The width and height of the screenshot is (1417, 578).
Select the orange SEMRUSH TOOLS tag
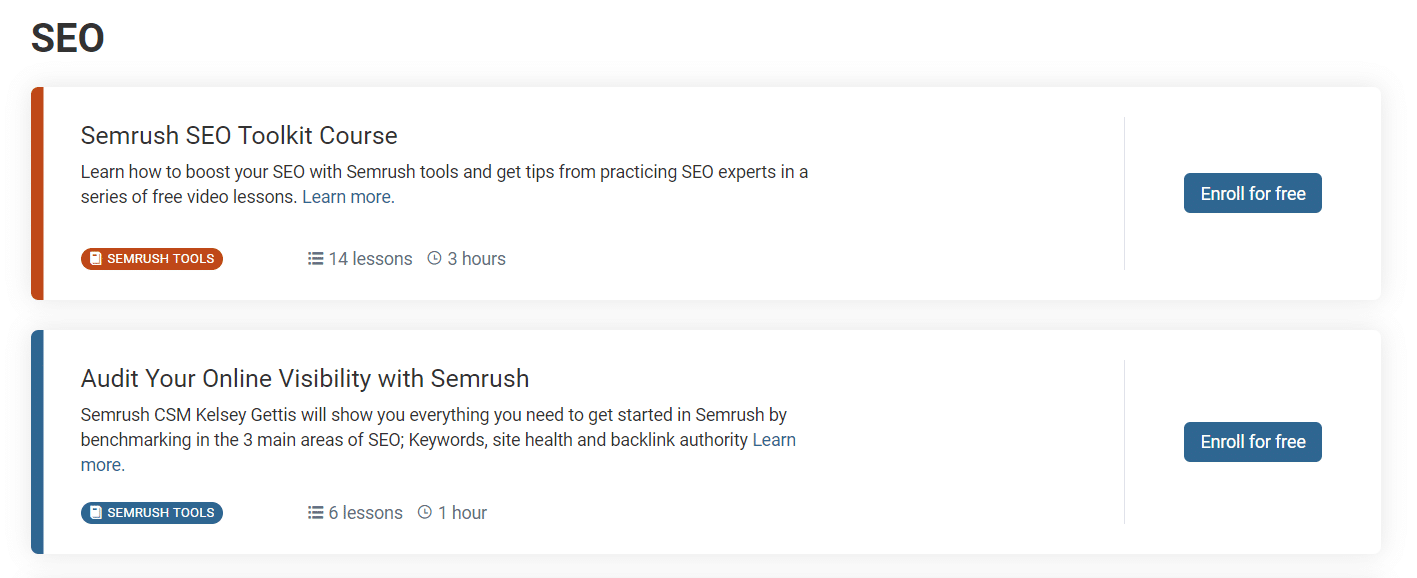[x=152, y=259]
